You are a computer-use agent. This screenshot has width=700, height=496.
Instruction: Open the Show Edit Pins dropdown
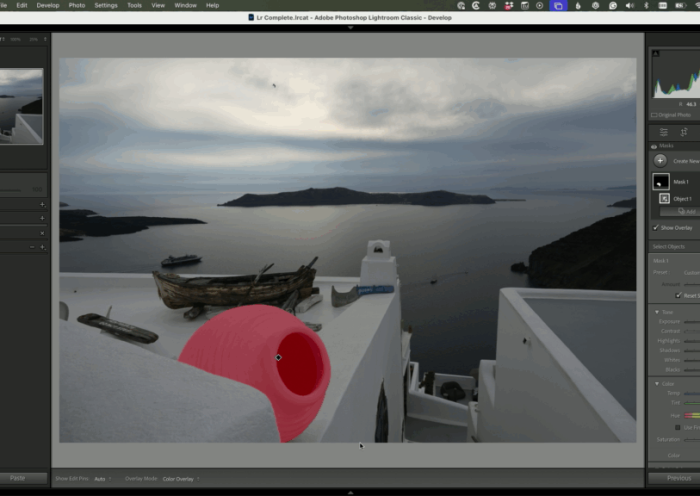tap(102, 479)
